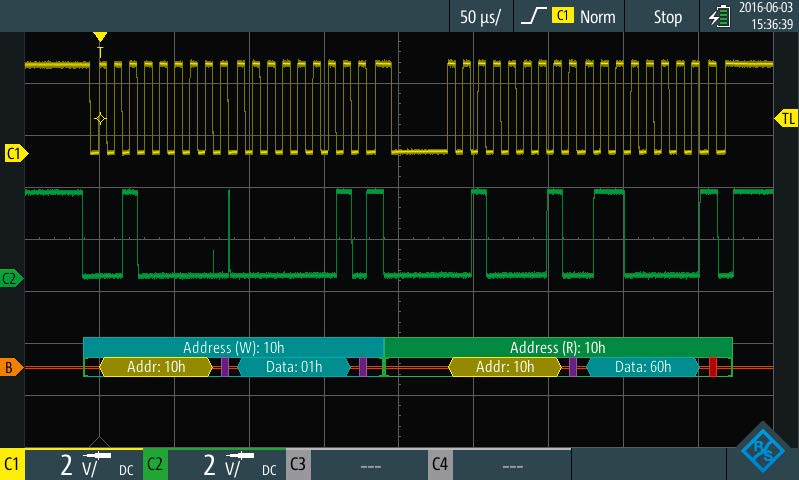The image size is (799, 480).
Task: Click the yellow trigger position marker at top
Action: click(99, 38)
